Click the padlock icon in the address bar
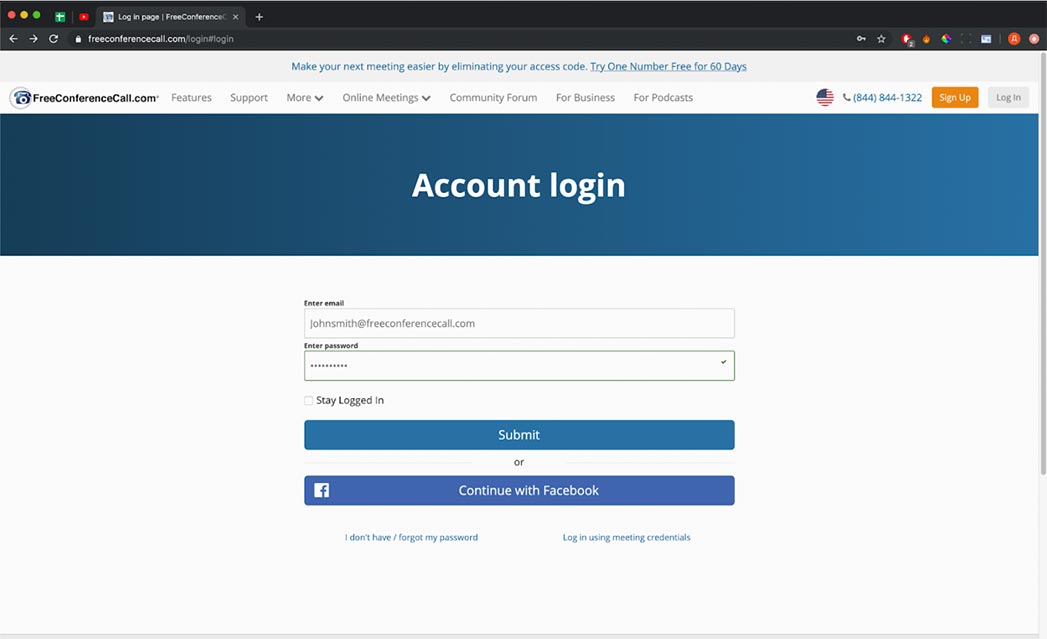1047x639 pixels. click(x=77, y=38)
